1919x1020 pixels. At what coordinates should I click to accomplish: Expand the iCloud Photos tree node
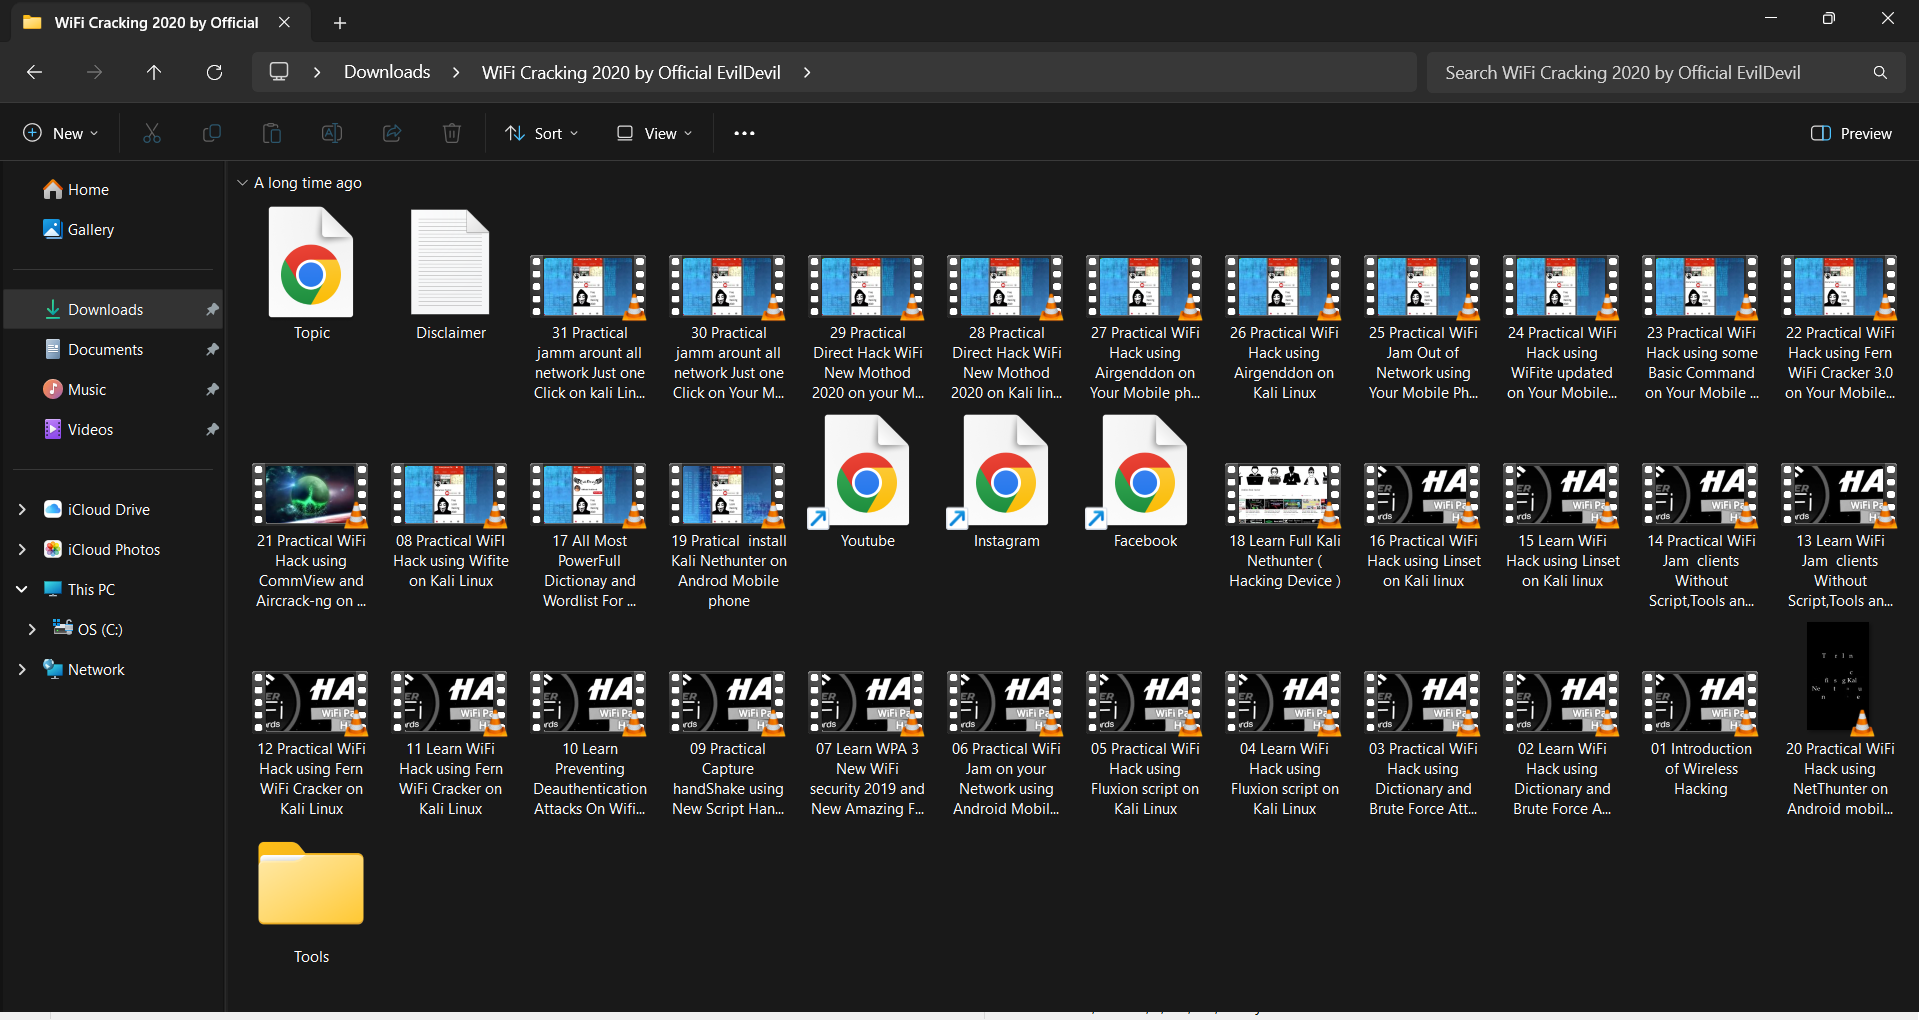22,550
